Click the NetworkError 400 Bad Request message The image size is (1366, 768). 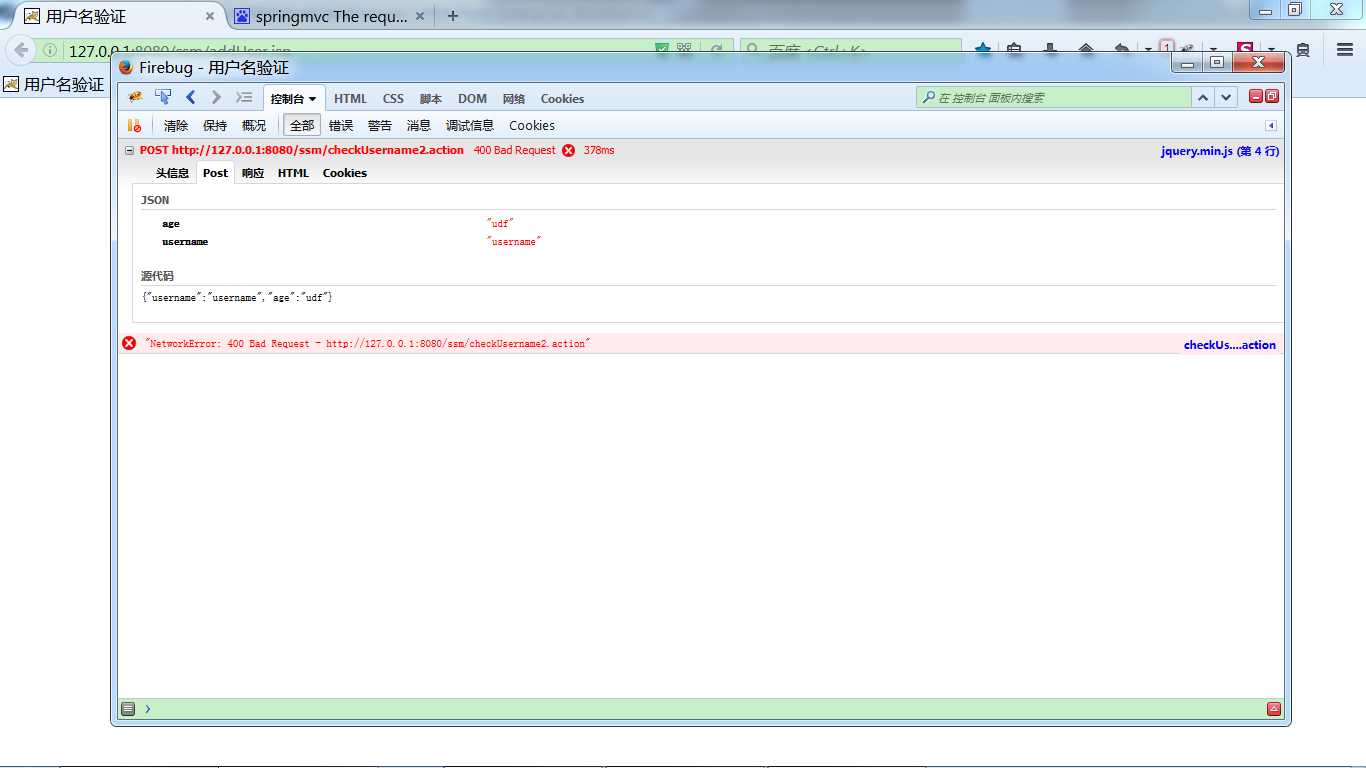(x=368, y=343)
